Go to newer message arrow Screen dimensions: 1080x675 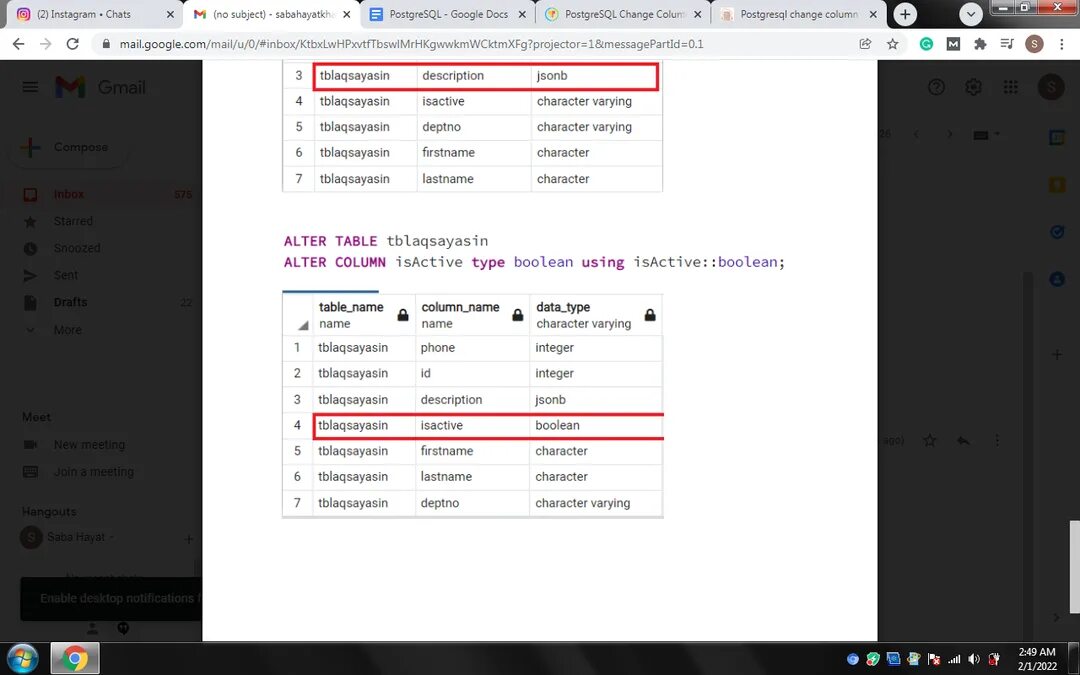click(x=916, y=134)
